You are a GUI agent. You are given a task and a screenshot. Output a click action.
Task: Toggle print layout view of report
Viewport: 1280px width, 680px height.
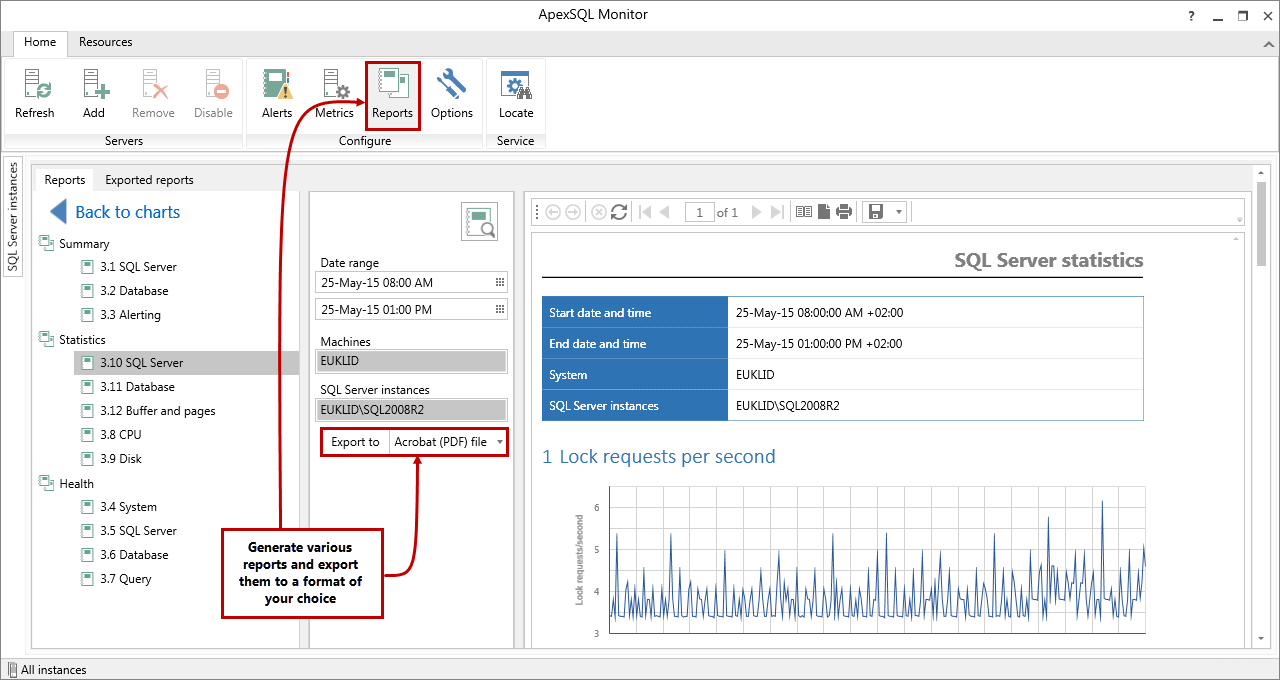pyautogui.click(x=803, y=212)
